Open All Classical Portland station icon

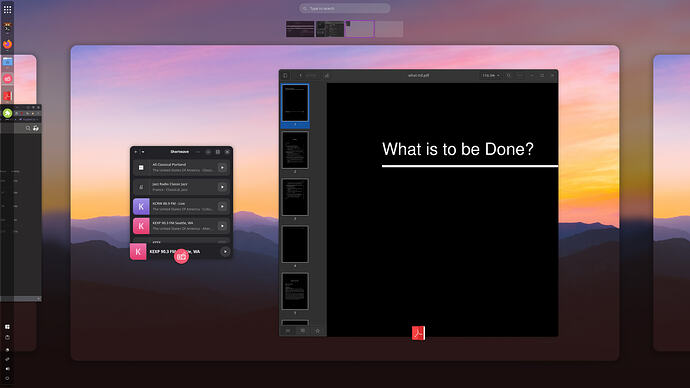141,168
